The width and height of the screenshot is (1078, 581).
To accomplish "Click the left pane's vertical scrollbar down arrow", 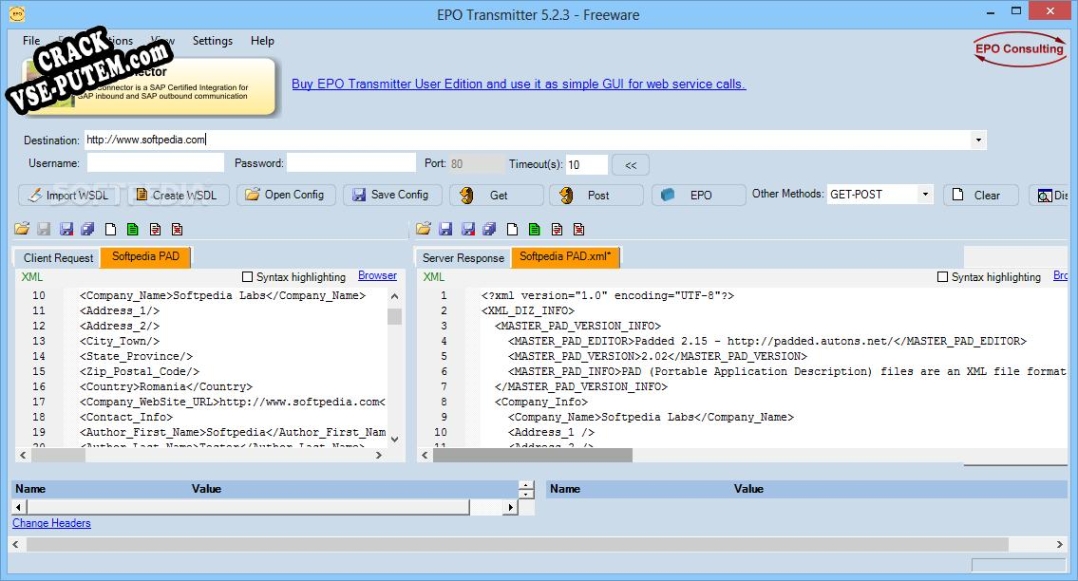I will pyautogui.click(x=395, y=439).
